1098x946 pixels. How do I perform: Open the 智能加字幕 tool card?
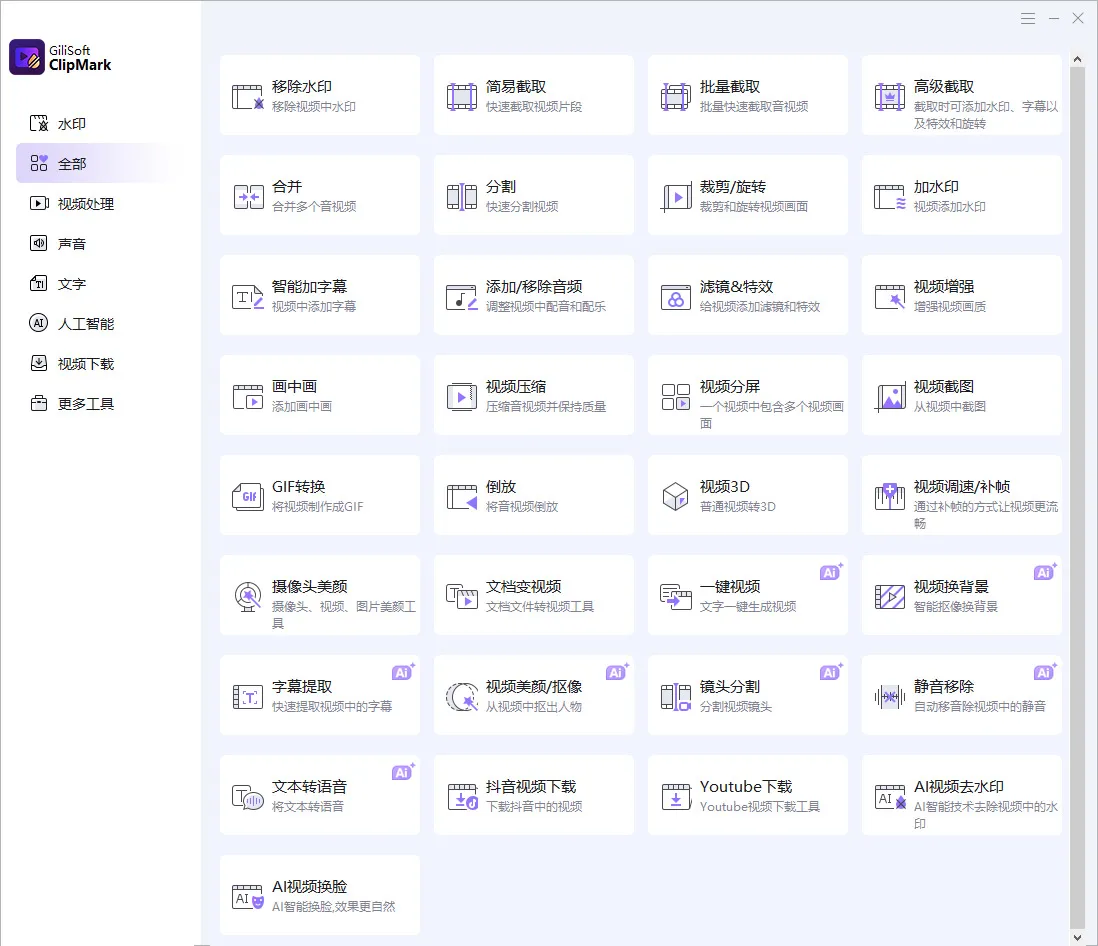pos(319,295)
